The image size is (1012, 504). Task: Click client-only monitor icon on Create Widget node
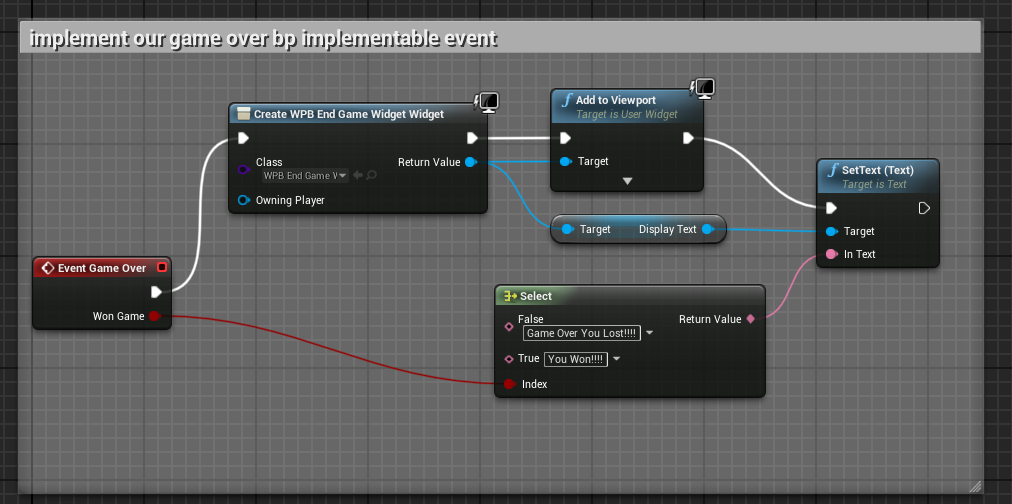pos(488,102)
